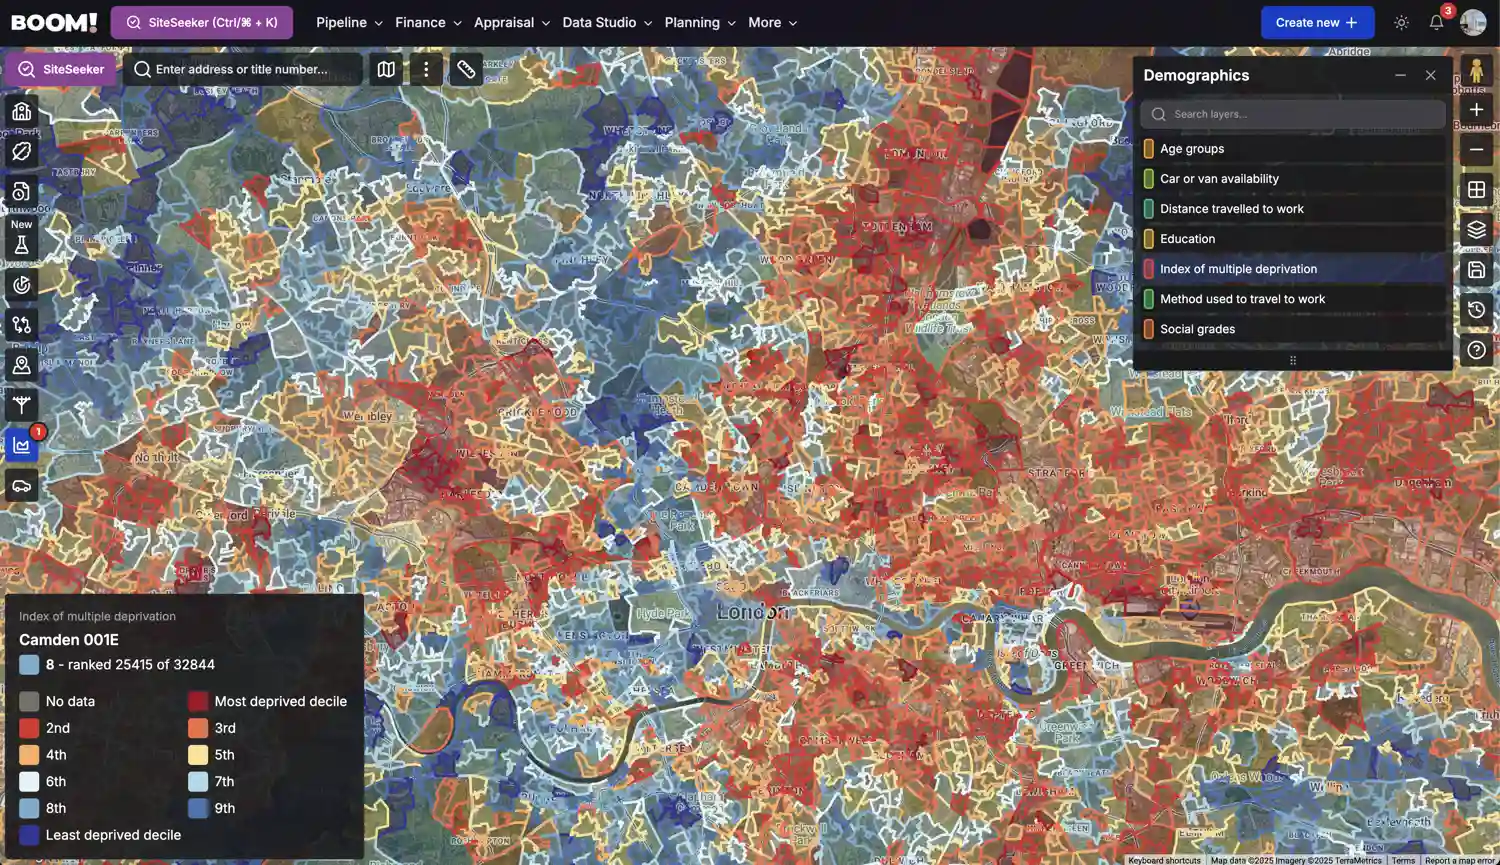The width and height of the screenshot is (1500, 865).
Task: Open the document-with-clock sidebar icon
Action: coord(21,191)
